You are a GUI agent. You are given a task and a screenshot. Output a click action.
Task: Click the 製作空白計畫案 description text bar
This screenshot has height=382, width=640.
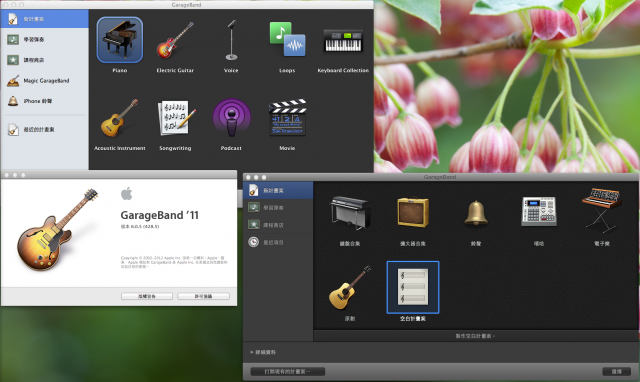point(475,336)
